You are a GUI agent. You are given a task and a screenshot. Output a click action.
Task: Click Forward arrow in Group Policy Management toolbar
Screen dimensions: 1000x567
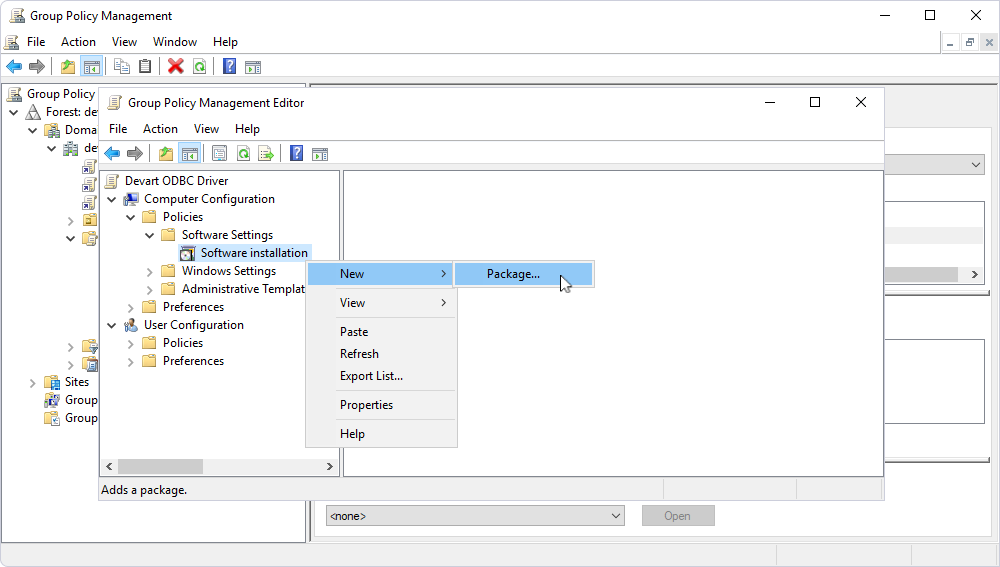[x=37, y=66]
